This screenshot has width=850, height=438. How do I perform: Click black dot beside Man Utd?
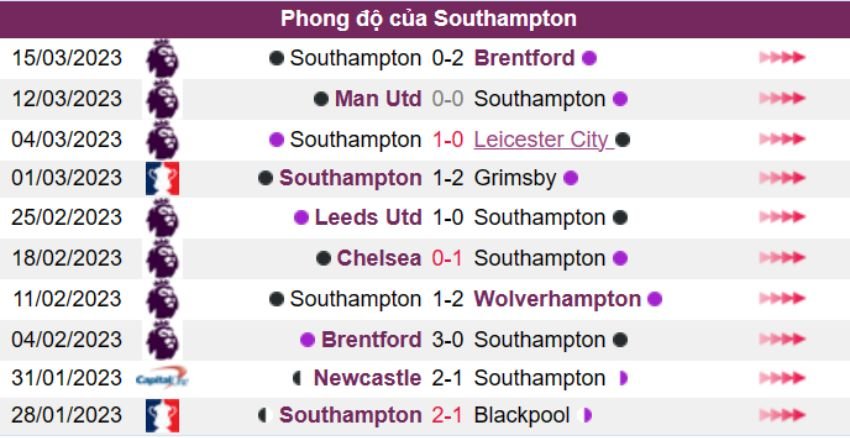coord(321,99)
